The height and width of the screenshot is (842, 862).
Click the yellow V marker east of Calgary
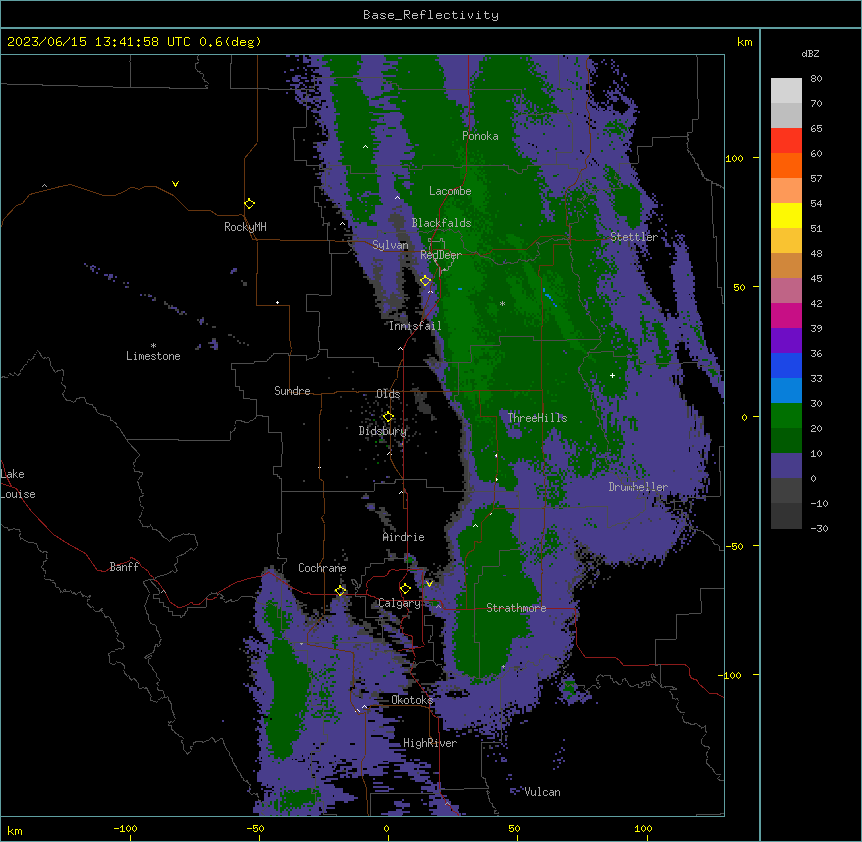[x=429, y=584]
